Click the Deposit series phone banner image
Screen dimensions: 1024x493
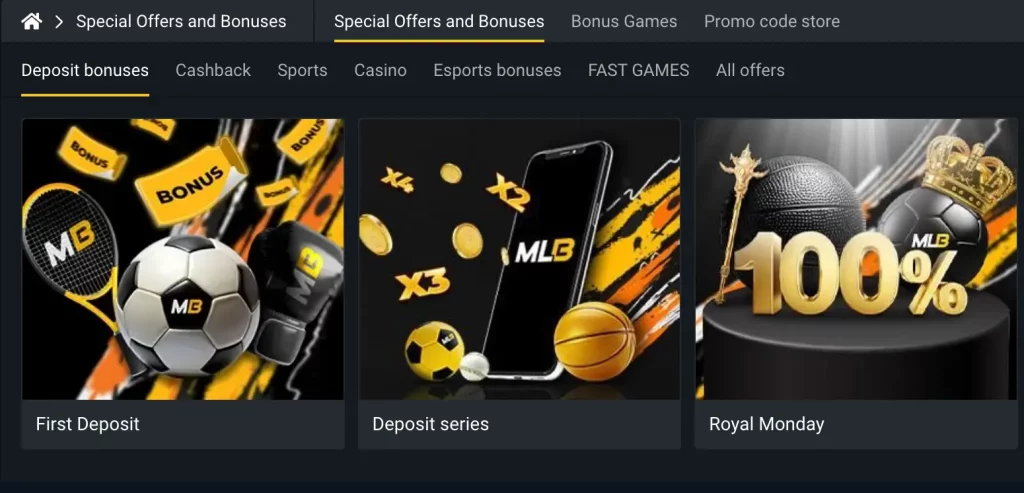point(519,259)
